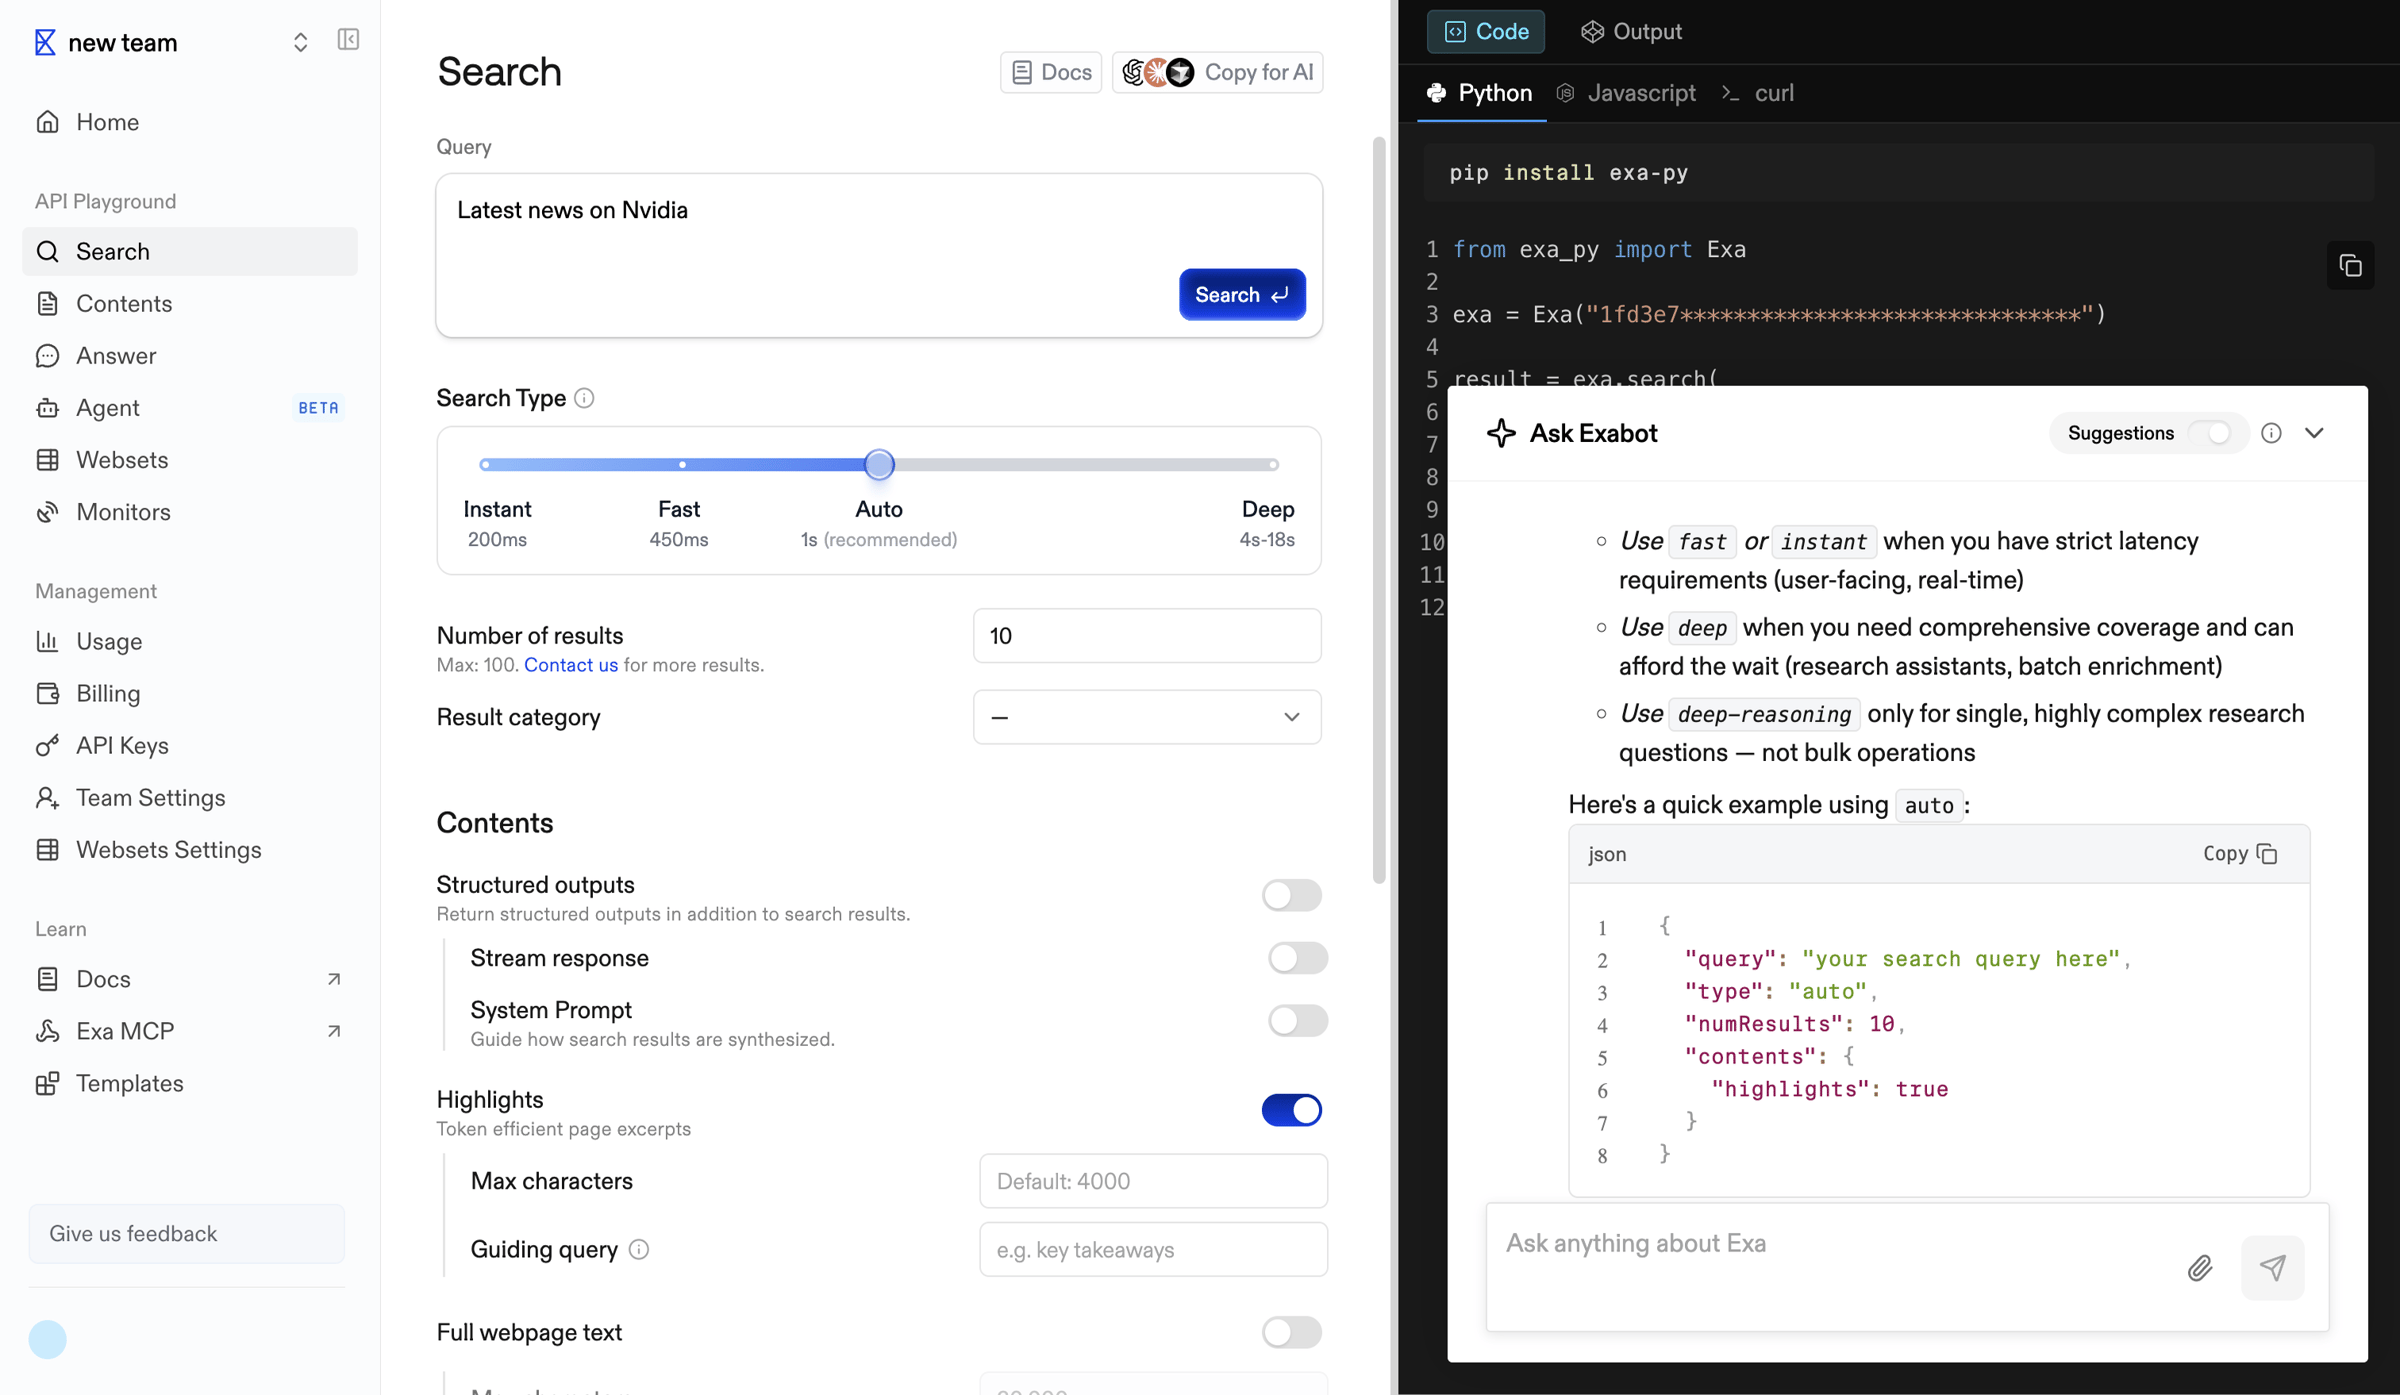Image resolution: width=2400 pixels, height=1395 pixels.
Task: Go to Home in the sidebar
Action: [x=189, y=122]
